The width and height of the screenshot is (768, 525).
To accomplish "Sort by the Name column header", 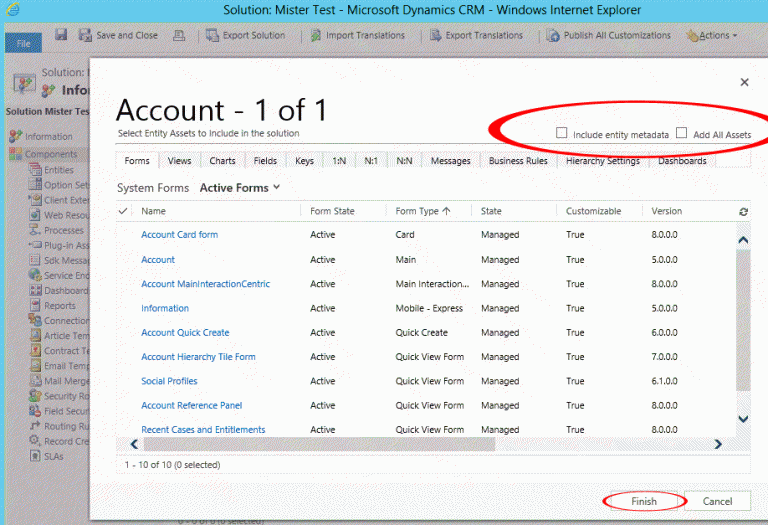I will coord(153,211).
